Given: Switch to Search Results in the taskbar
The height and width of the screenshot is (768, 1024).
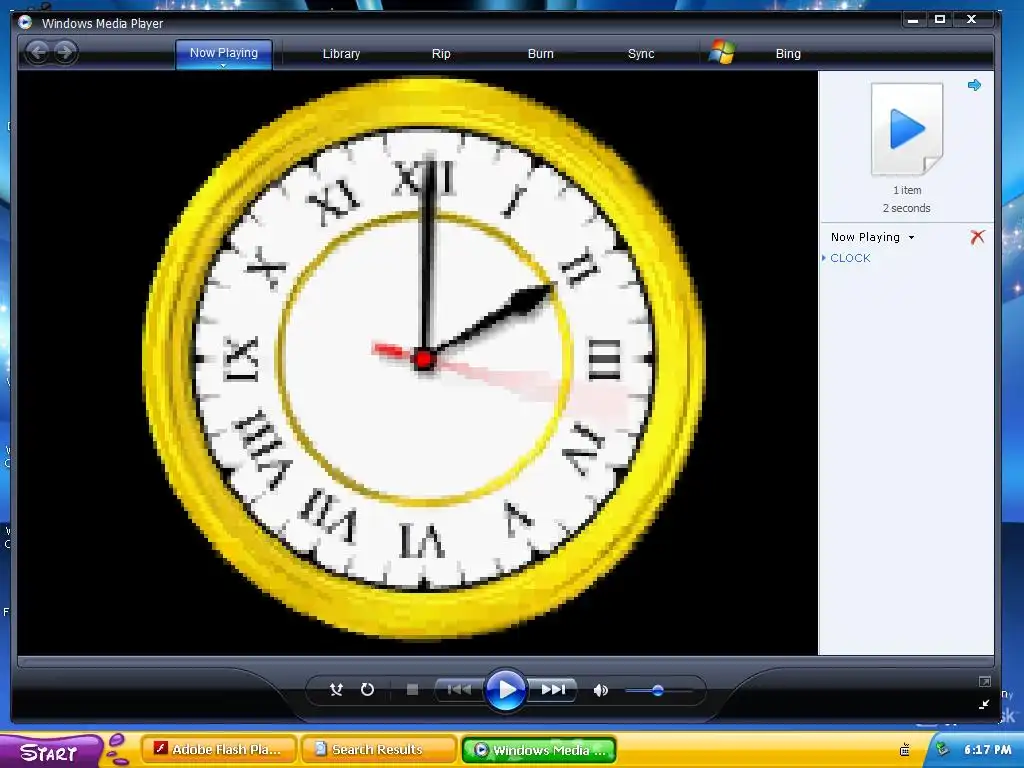Looking at the screenshot, I should click(x=377, y=750).
